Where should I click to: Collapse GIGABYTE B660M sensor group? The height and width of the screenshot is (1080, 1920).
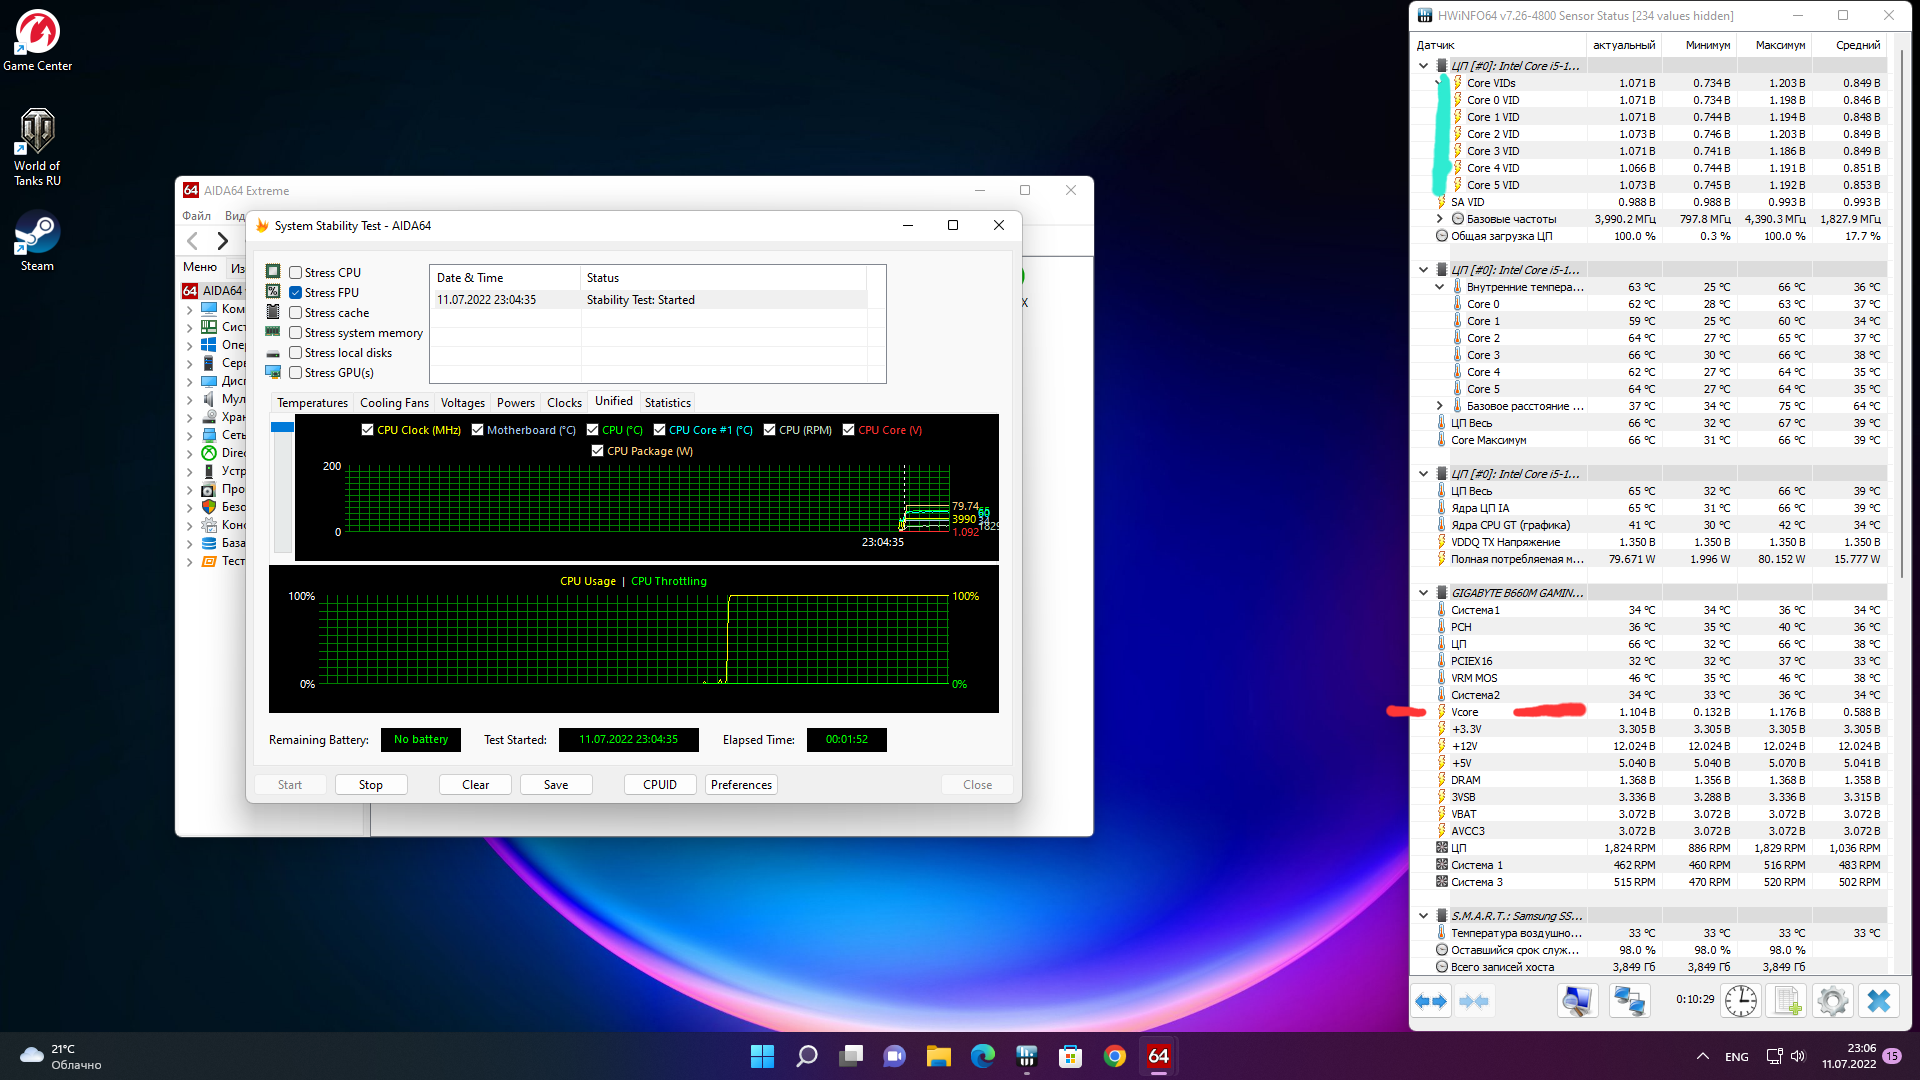(1424, 593)
